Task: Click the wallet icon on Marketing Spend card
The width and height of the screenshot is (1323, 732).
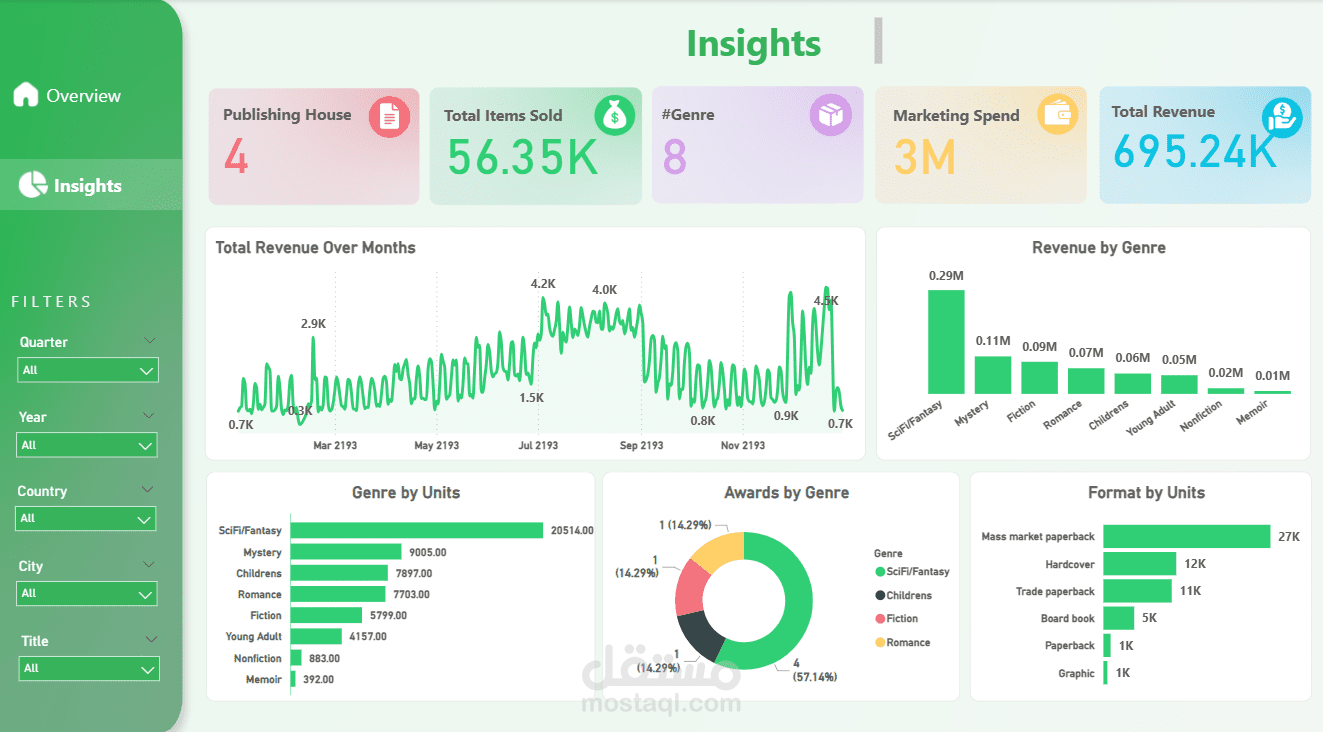Action: click(x=1057, y=114)
